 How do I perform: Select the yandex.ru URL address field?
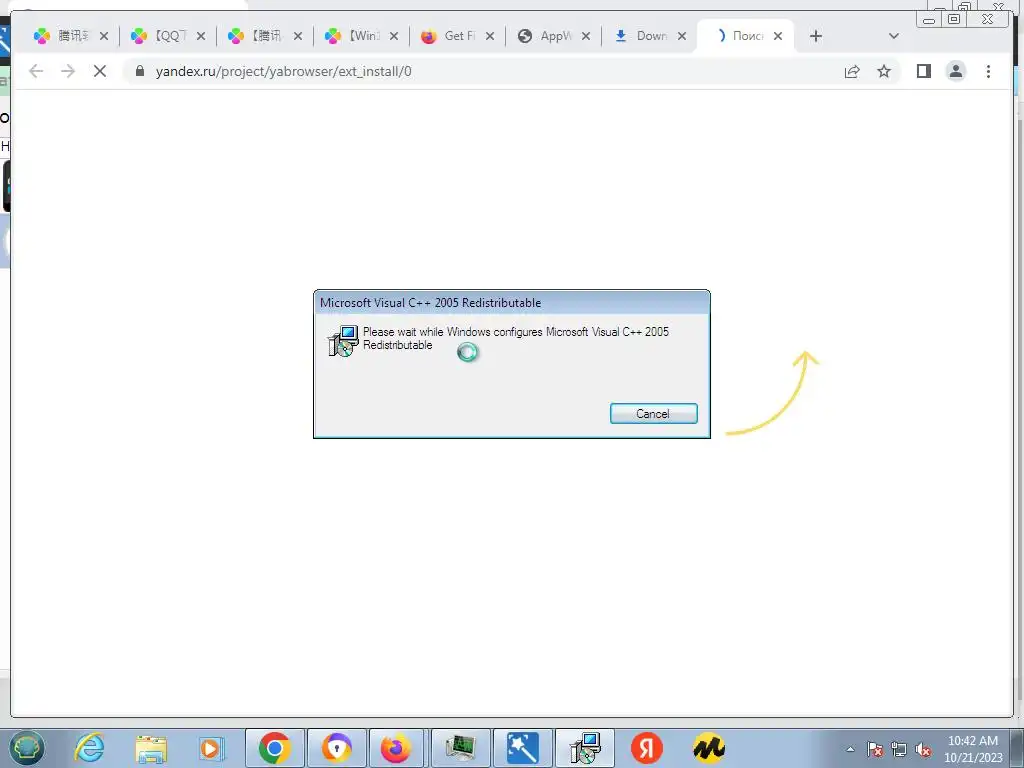(x=283, y=71)
